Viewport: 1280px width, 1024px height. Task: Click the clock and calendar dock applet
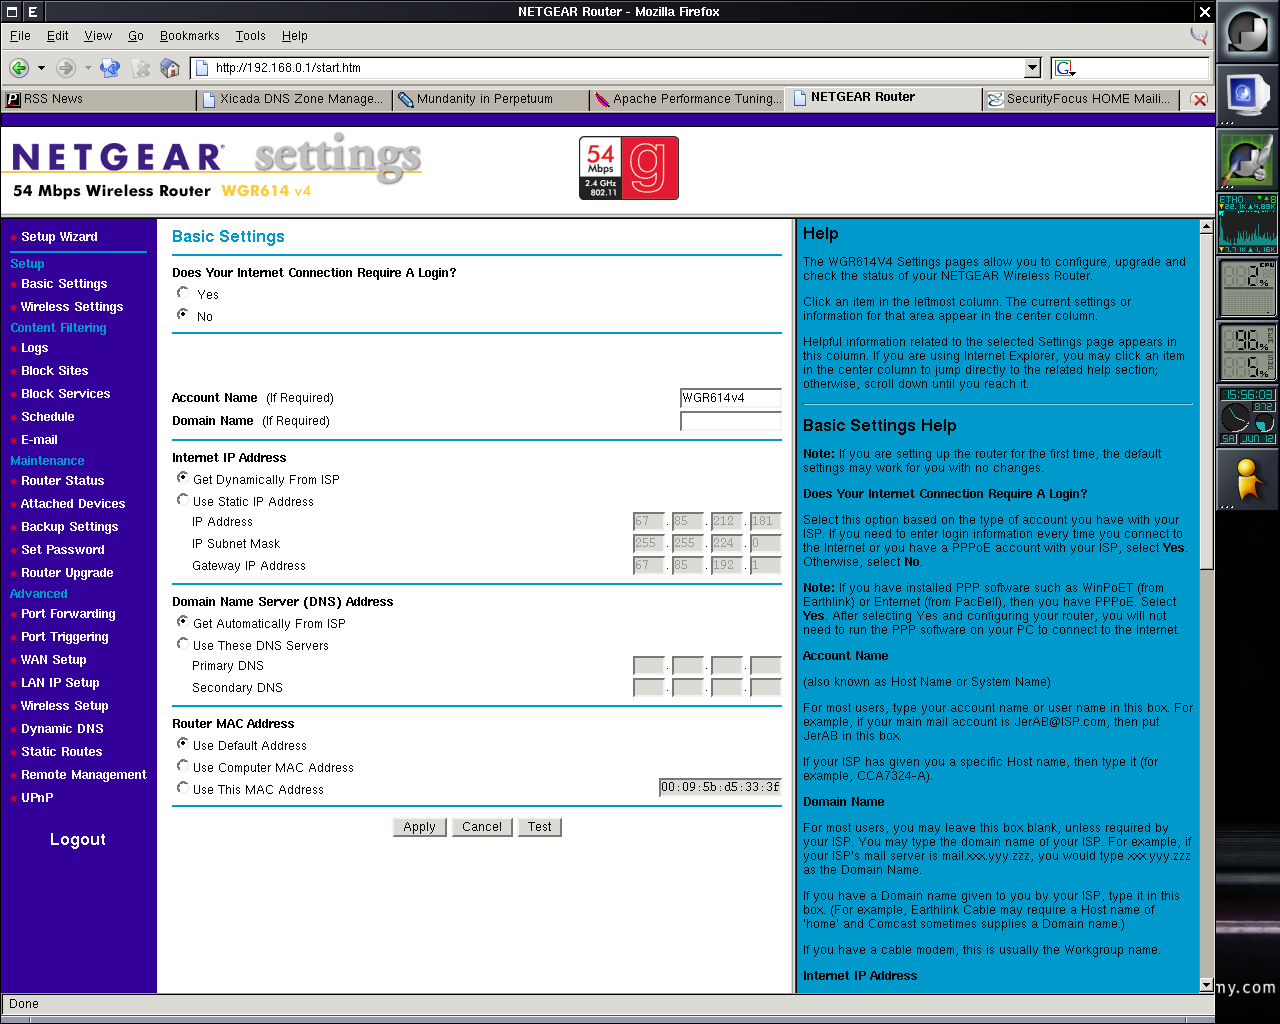coord(1247,416)
